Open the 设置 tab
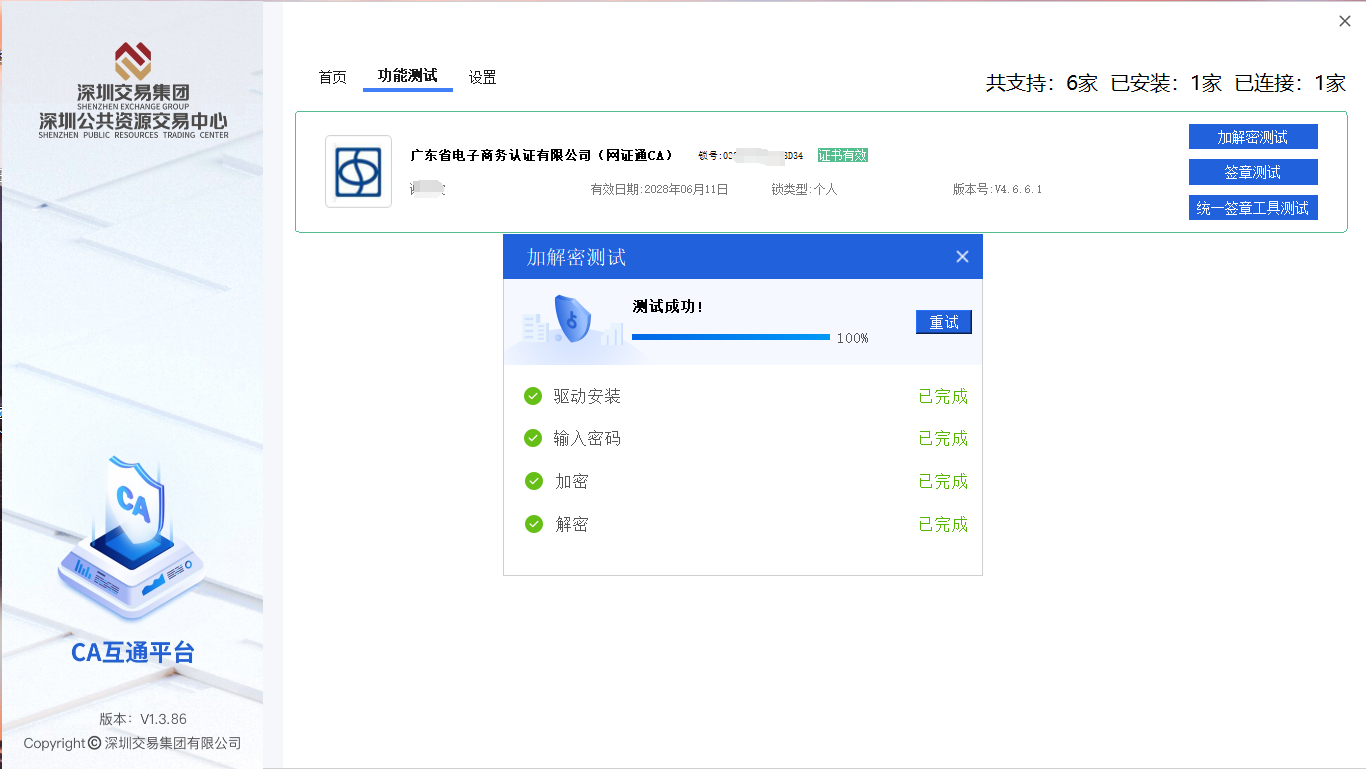Viewport: 1366px width, 769px height. coord(481,76)
